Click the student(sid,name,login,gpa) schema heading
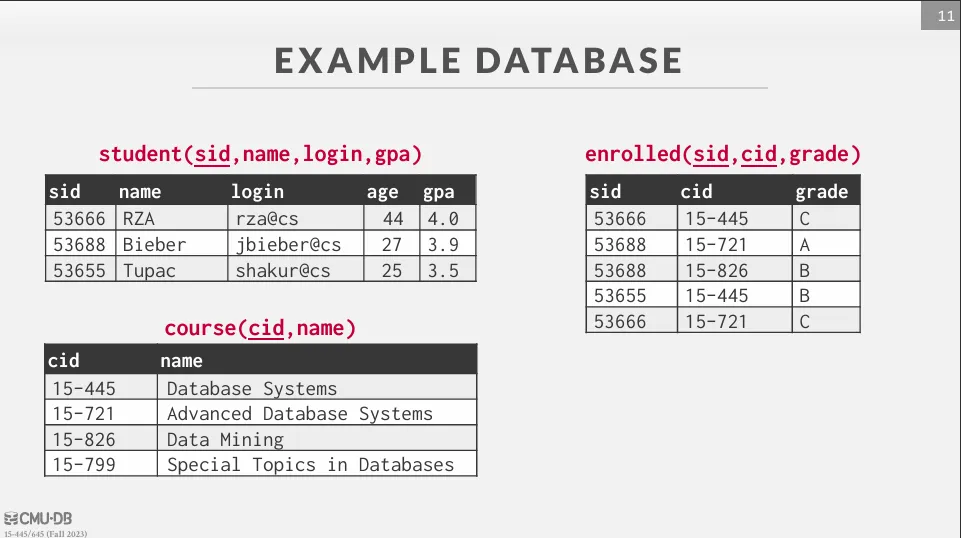 (x=261, y=154)
